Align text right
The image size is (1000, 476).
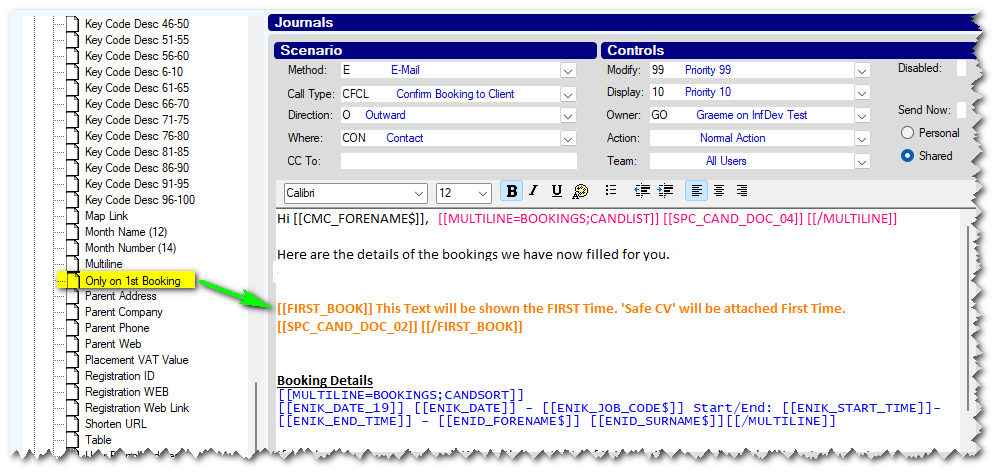coord(742,191)
